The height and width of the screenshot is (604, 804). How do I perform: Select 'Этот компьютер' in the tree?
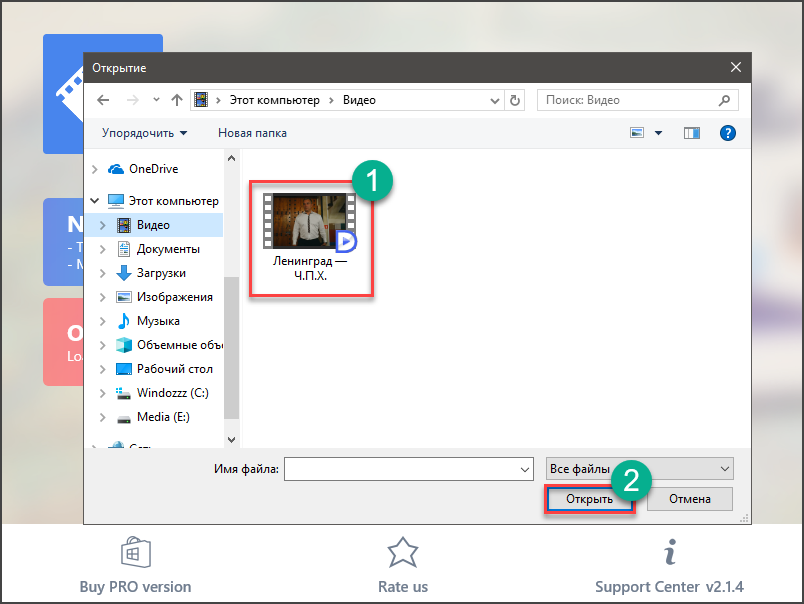[x=173, y=200]
